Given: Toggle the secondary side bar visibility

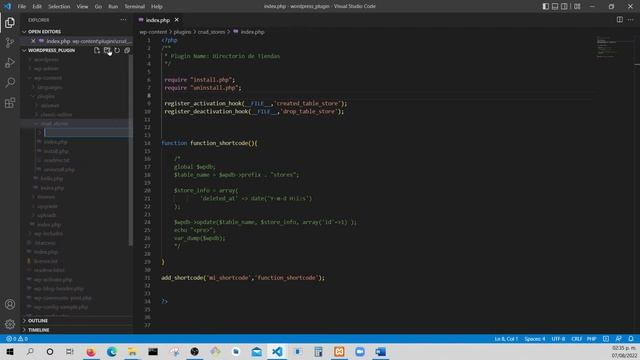Looking at the screenshot, I should click(564, 6).
